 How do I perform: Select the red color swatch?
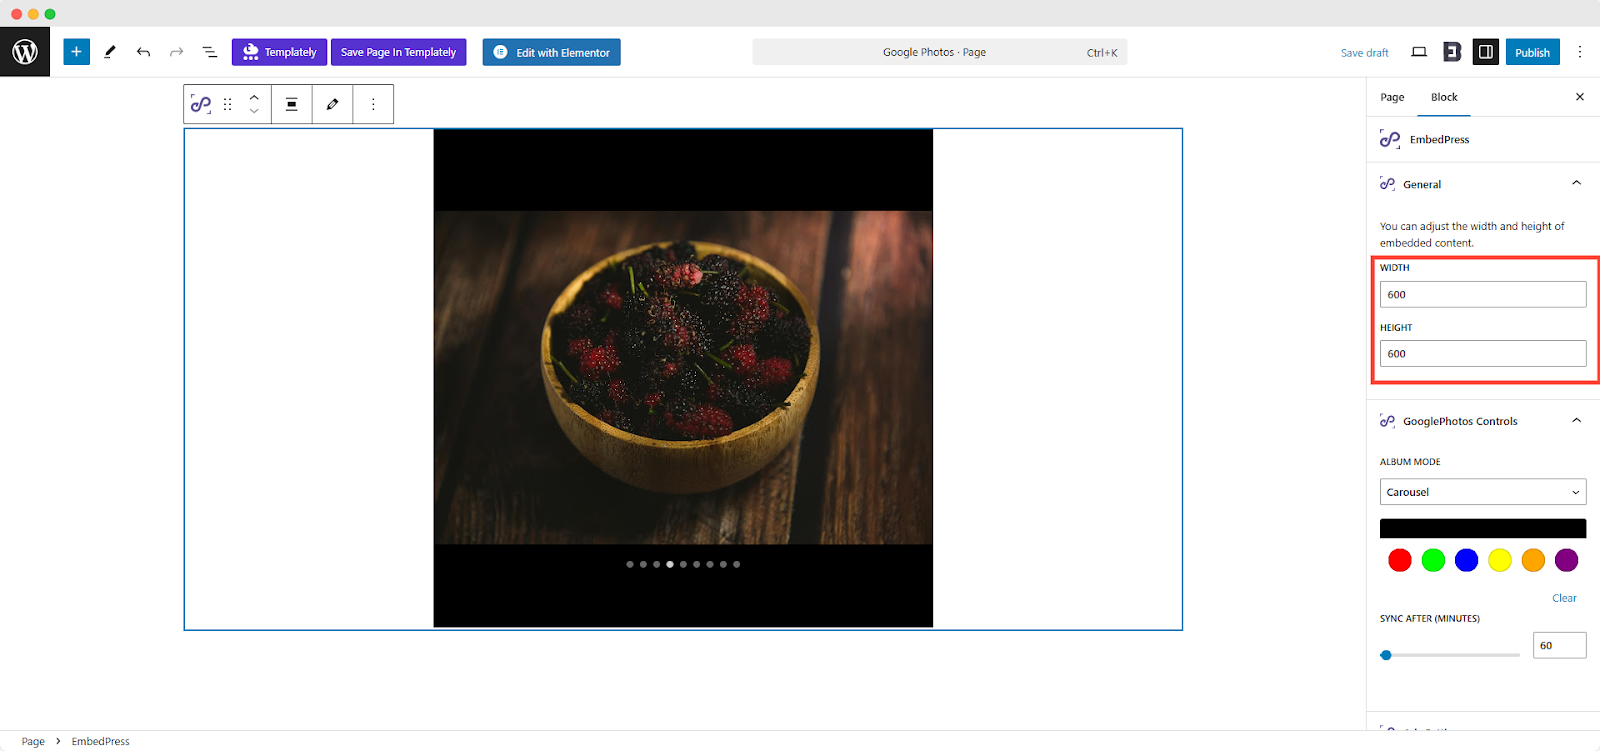click(x=1400, y=560)
